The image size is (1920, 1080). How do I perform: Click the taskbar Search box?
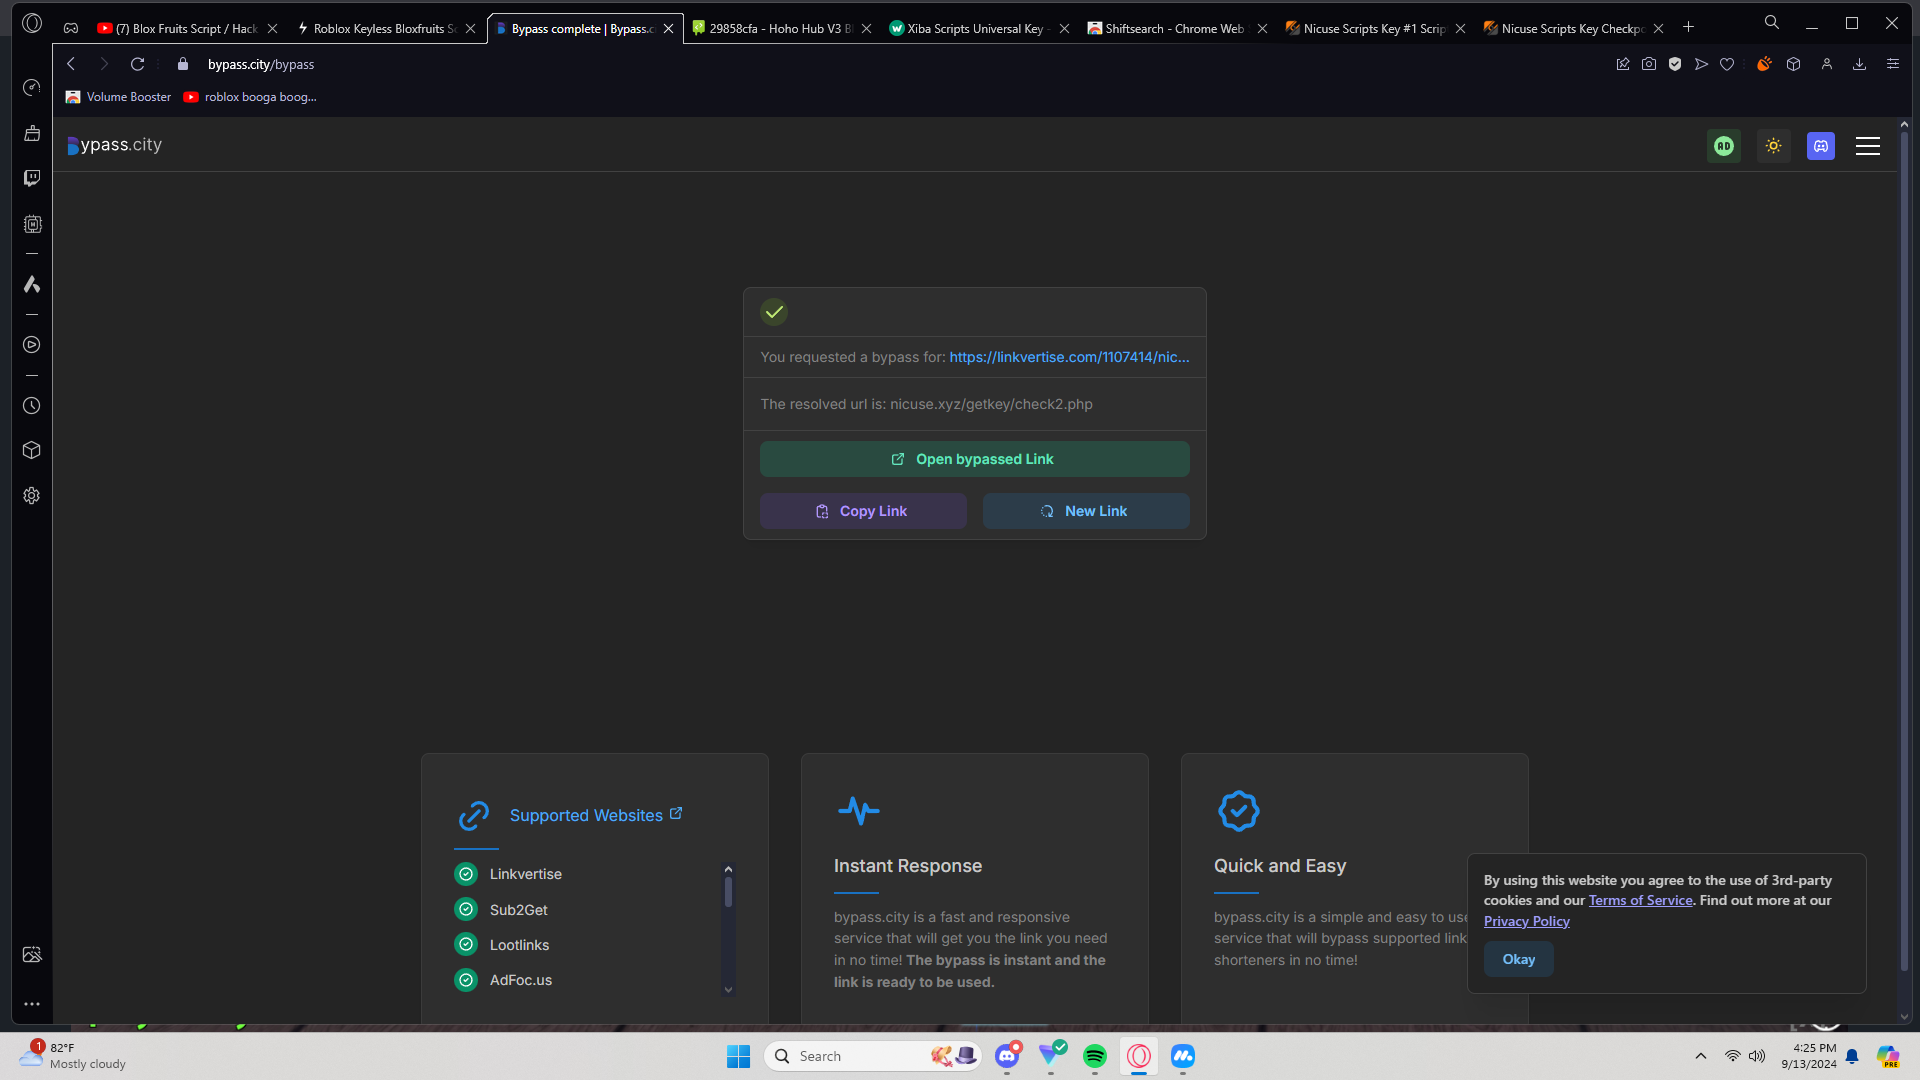pyautogui.click(x=874, y=1056)
